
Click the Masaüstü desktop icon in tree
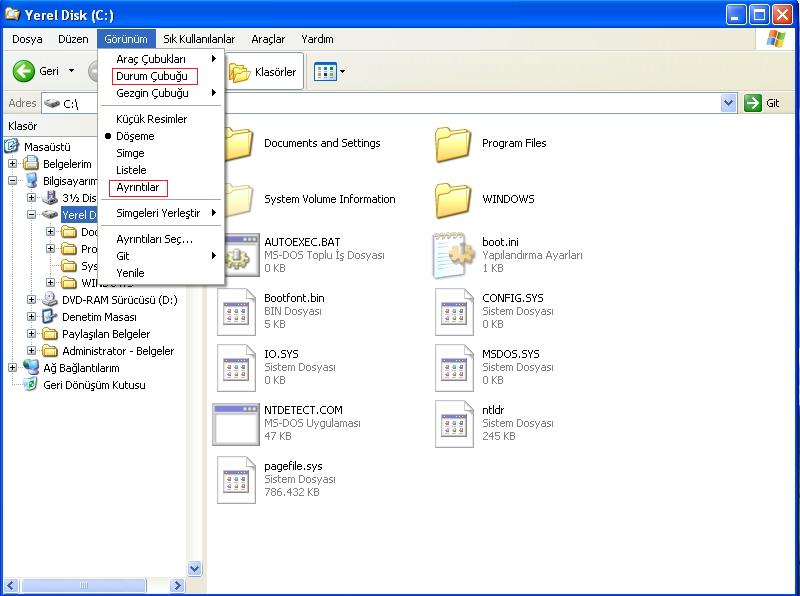(x=12, y=146)
